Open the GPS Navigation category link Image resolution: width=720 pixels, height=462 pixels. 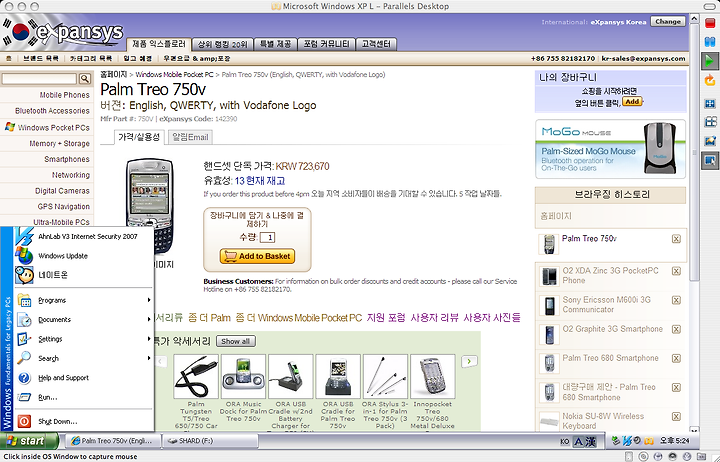(63, 207)
